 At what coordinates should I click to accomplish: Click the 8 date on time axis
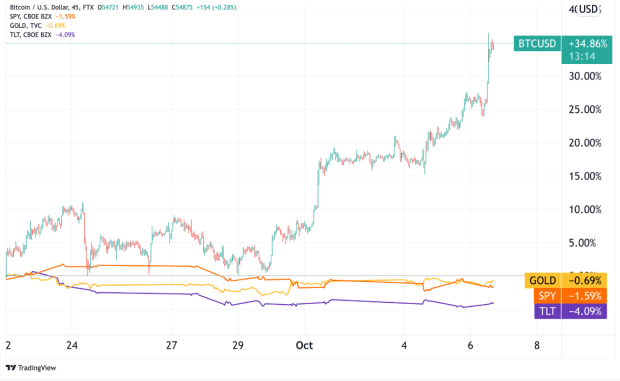click(537, 345)
